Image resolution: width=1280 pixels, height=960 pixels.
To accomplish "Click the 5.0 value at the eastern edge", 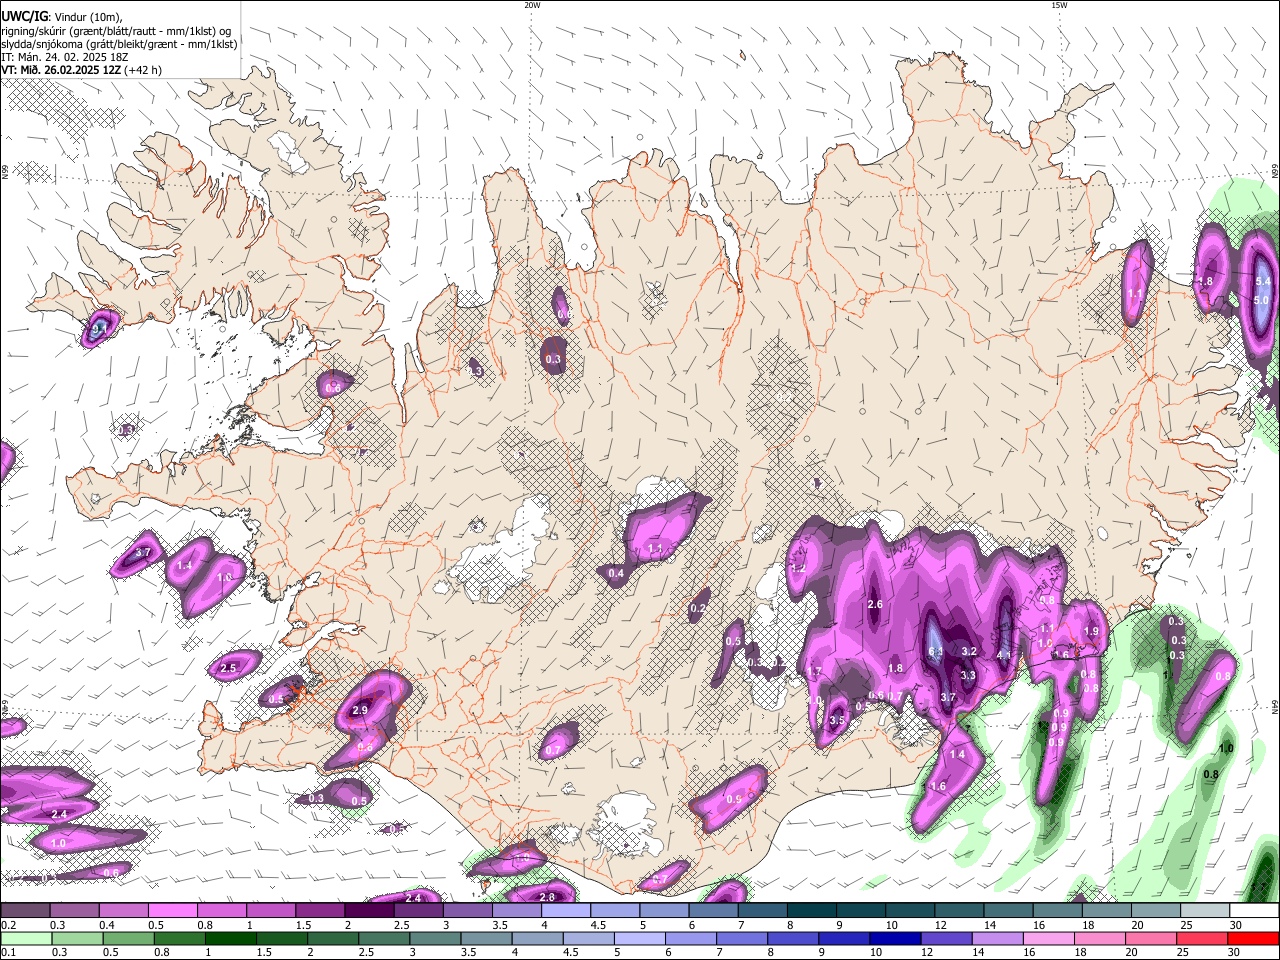I will point(1261,300).
